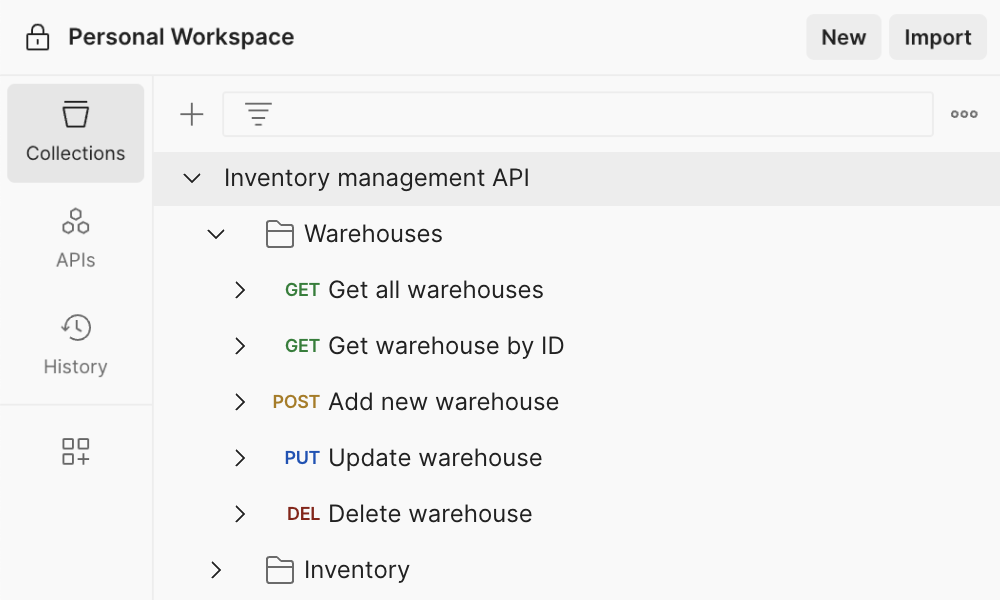This screenshot has height=600, width=1000.
Task: Collapse the Inventory management API collection
Action: pyautogui.click(x=192, y=178)
